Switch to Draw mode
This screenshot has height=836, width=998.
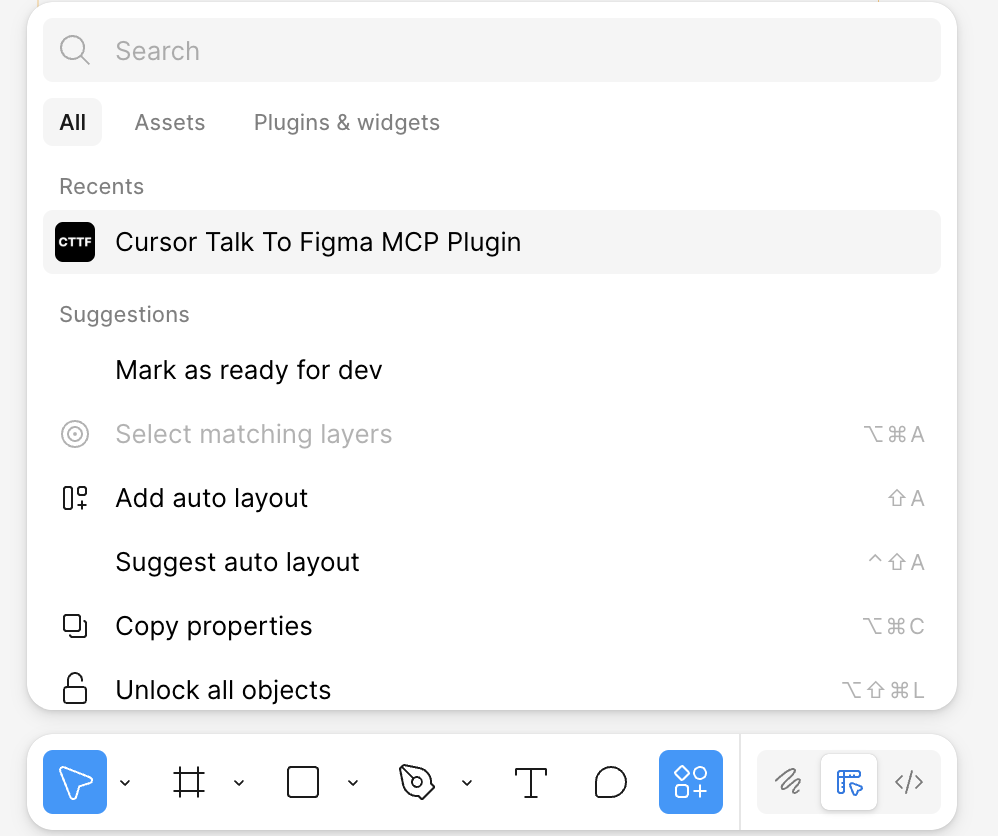[789, 782]
